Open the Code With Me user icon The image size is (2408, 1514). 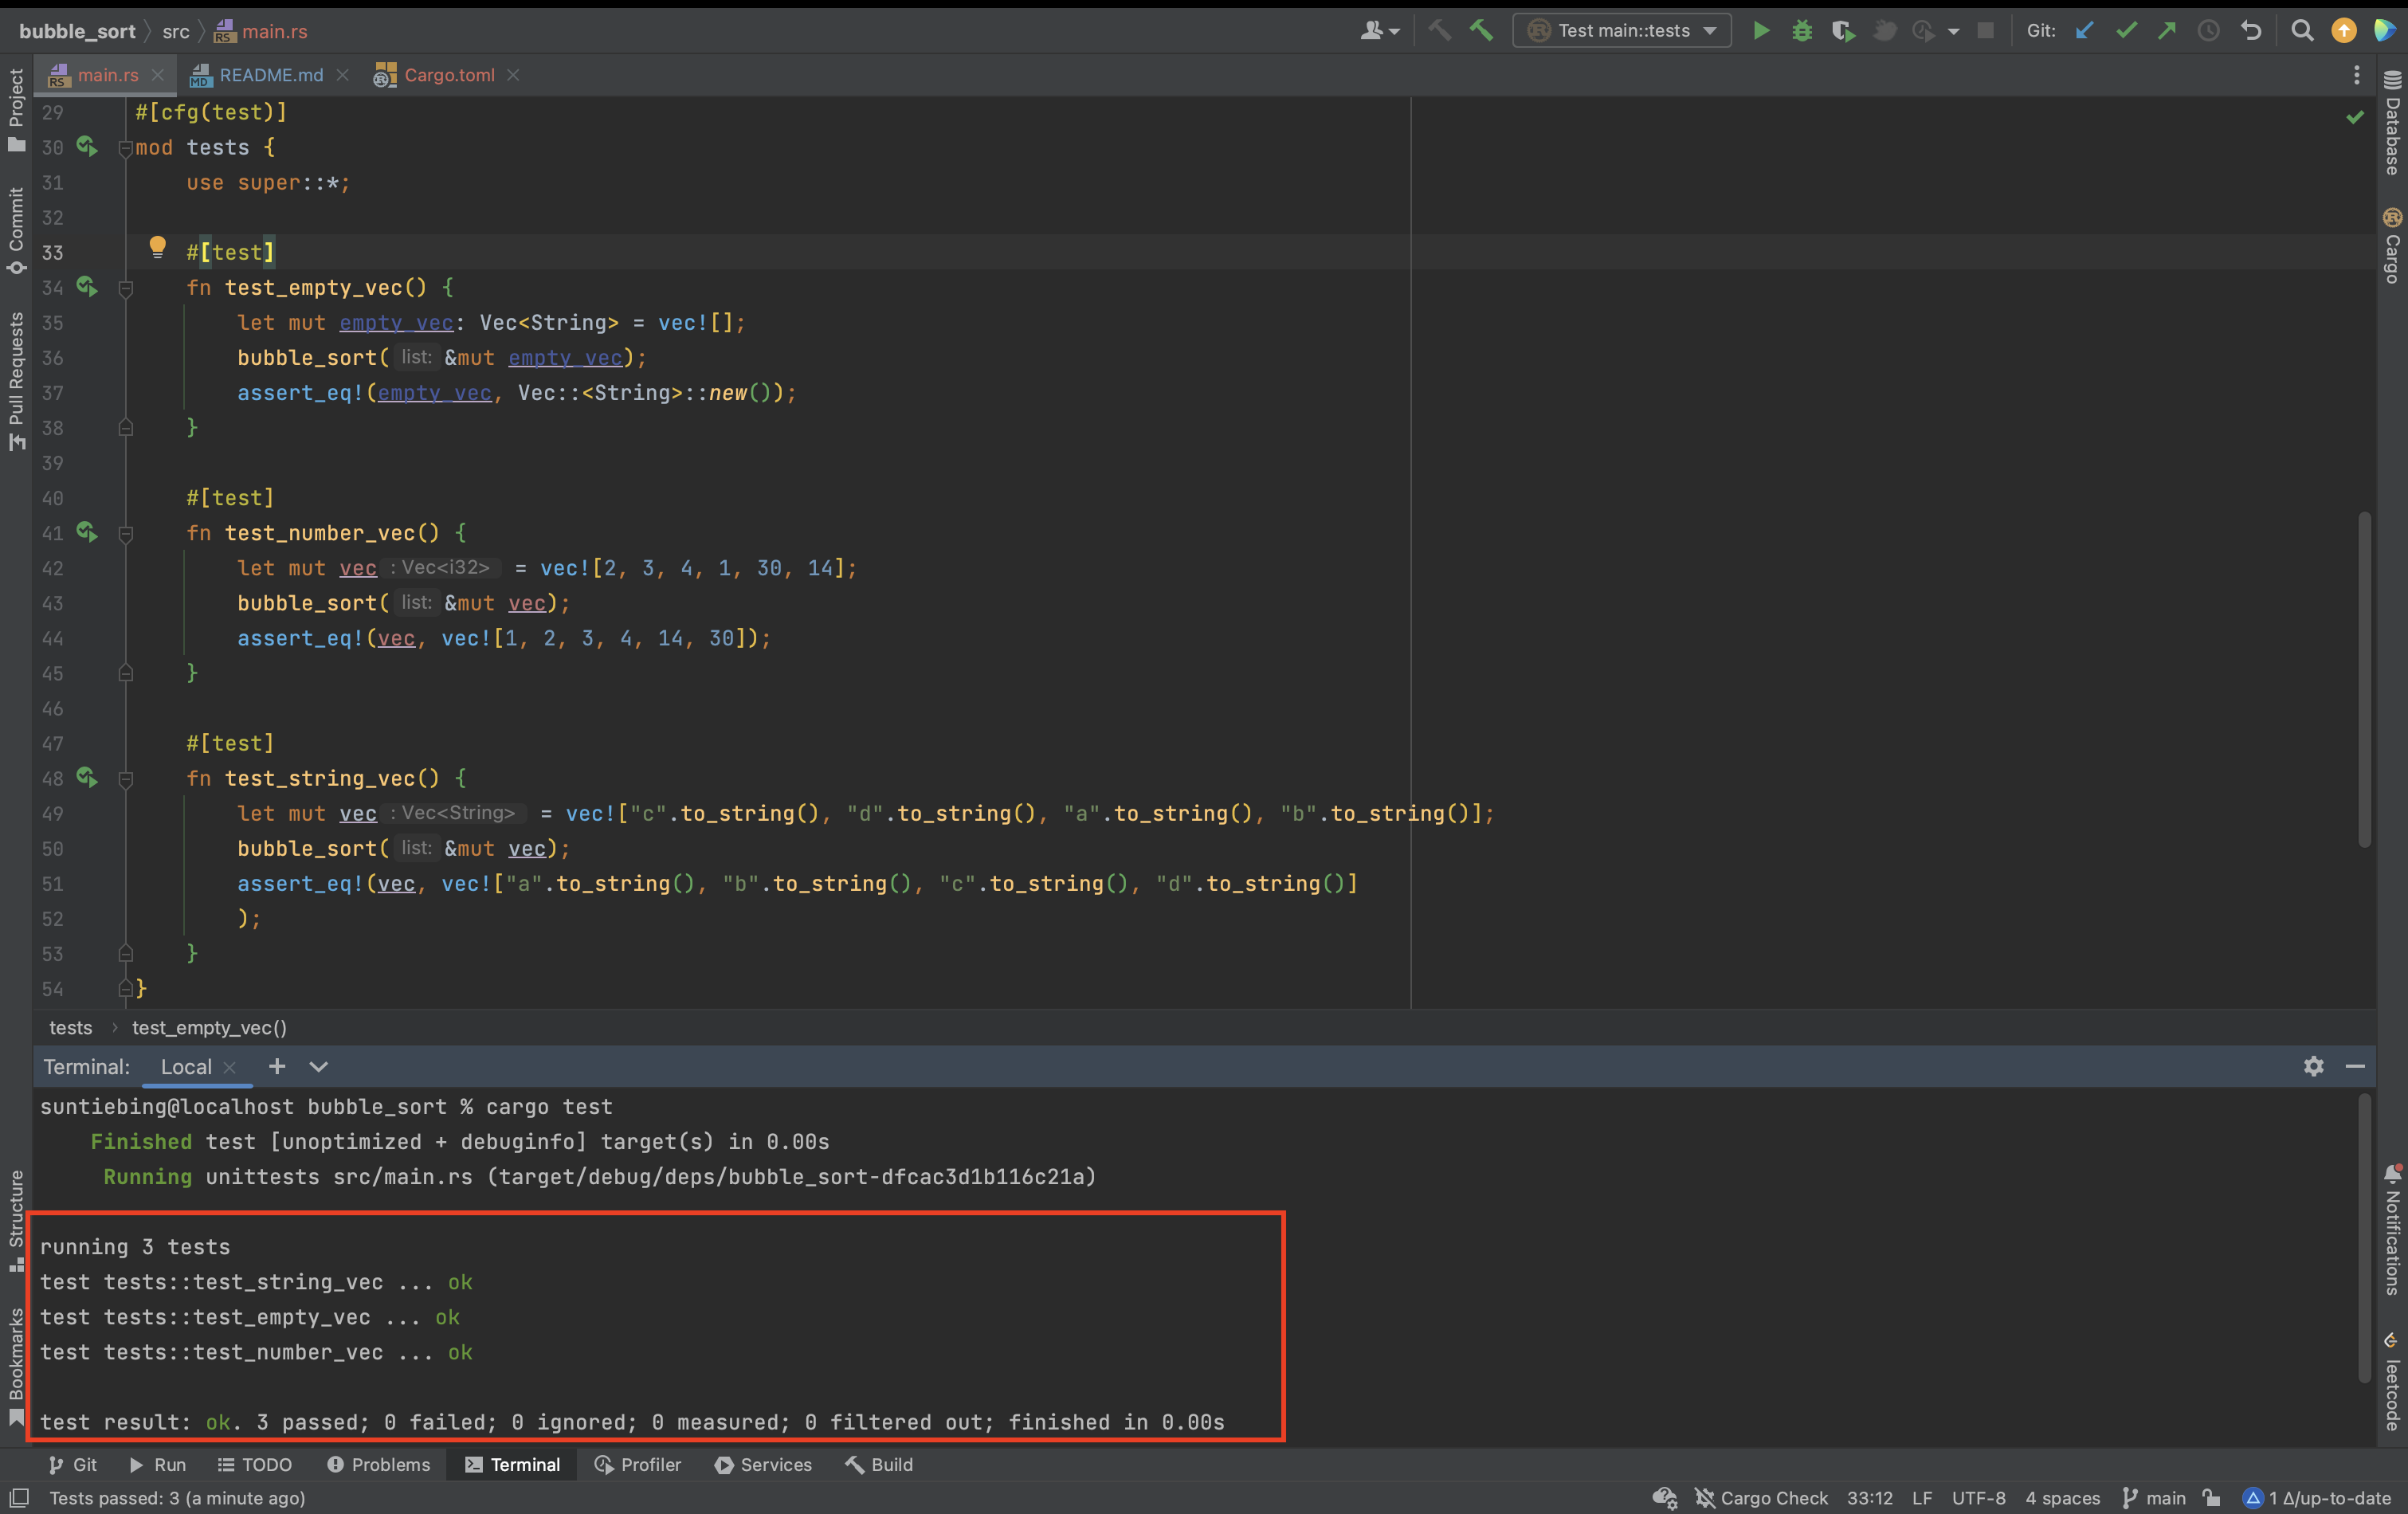(1379, 31)
